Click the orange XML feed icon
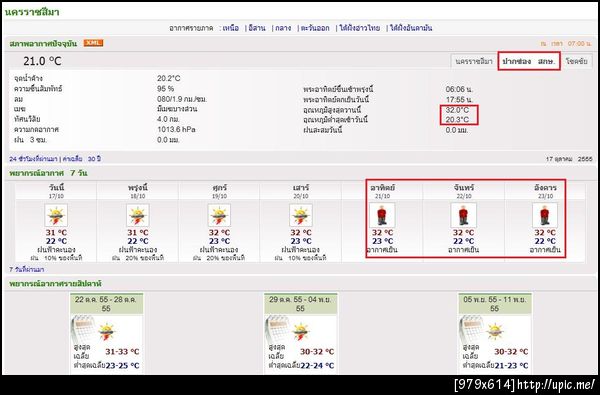 click(93, 43)
